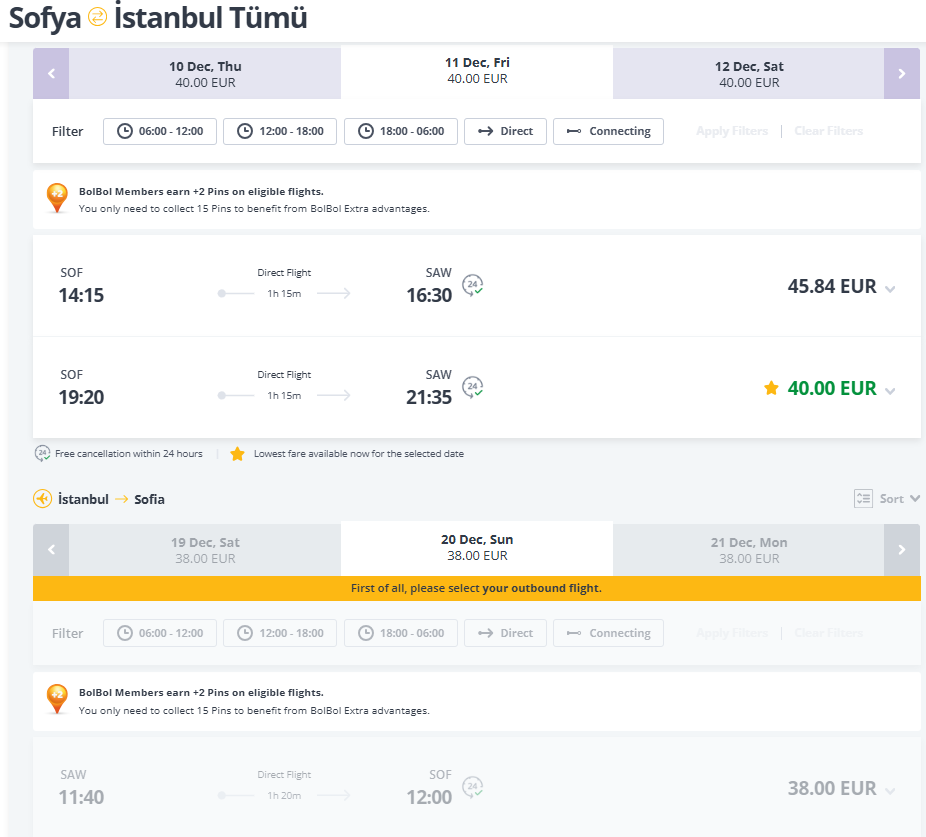Toggle outbound 12:00 - 18:00 time filter
This screenshot has height=837, width=926.
tap(280, 131)
